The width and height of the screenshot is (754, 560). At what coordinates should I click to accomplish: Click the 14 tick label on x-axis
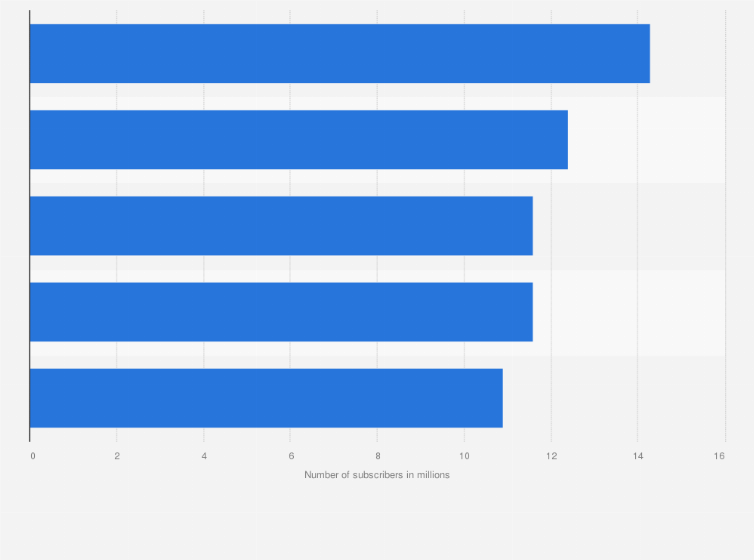pos(637,456)
